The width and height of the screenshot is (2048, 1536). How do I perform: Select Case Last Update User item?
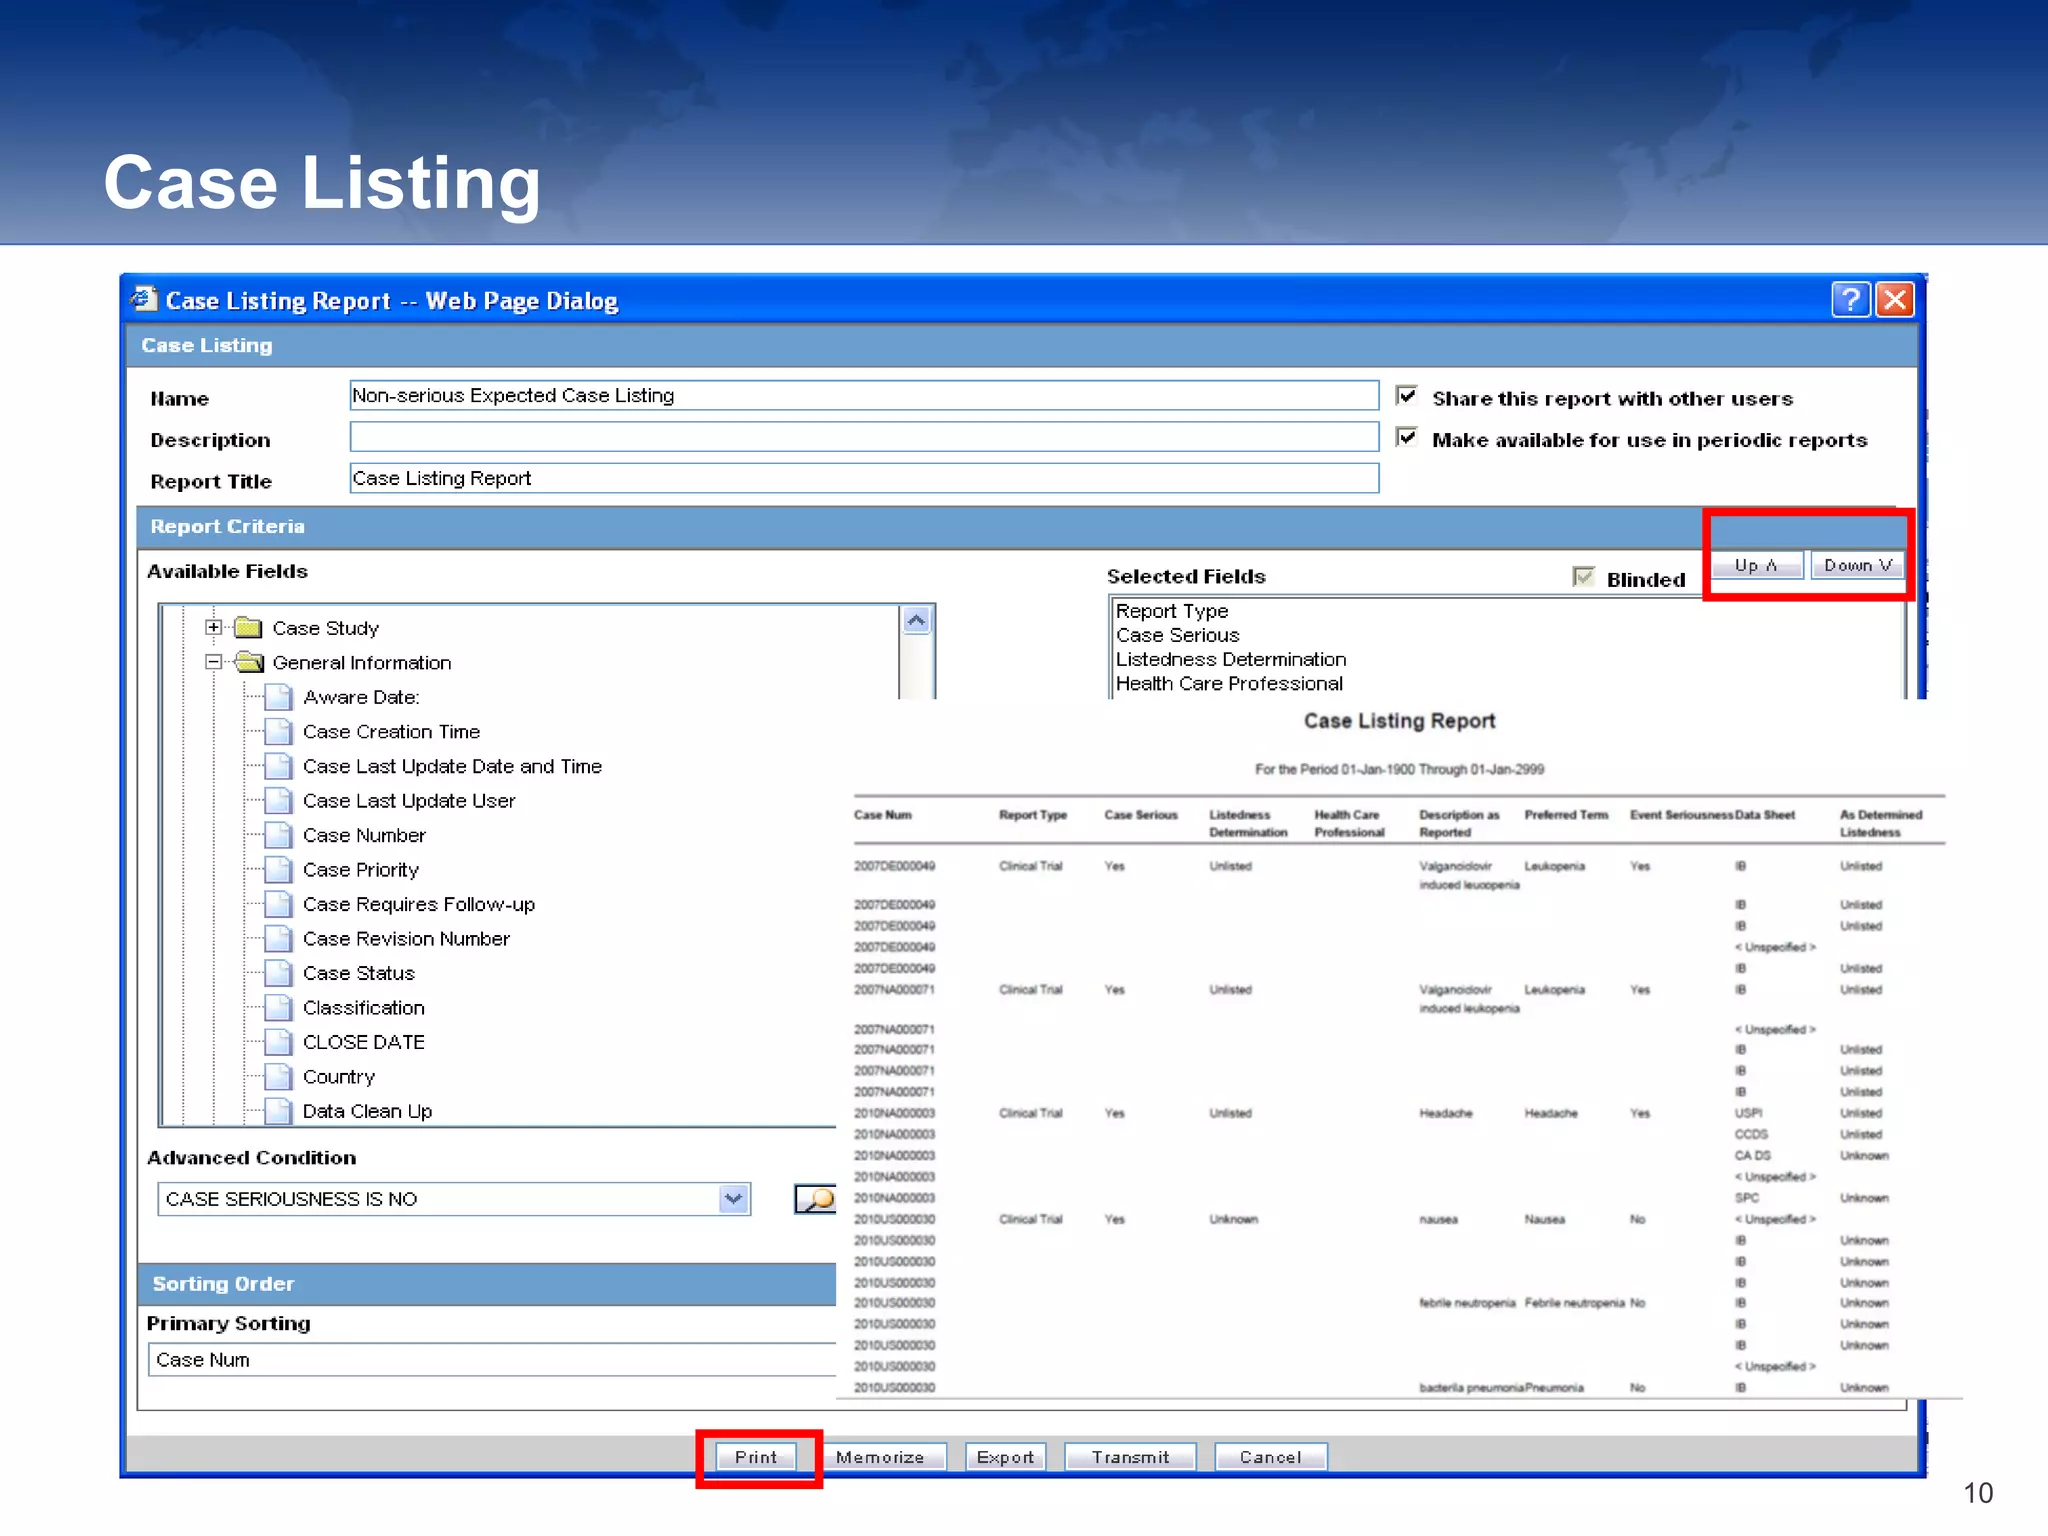tap(409, 801)
